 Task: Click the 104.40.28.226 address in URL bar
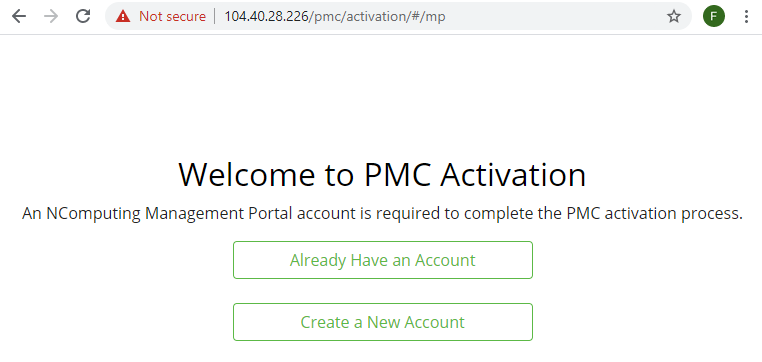click(266, 17)
